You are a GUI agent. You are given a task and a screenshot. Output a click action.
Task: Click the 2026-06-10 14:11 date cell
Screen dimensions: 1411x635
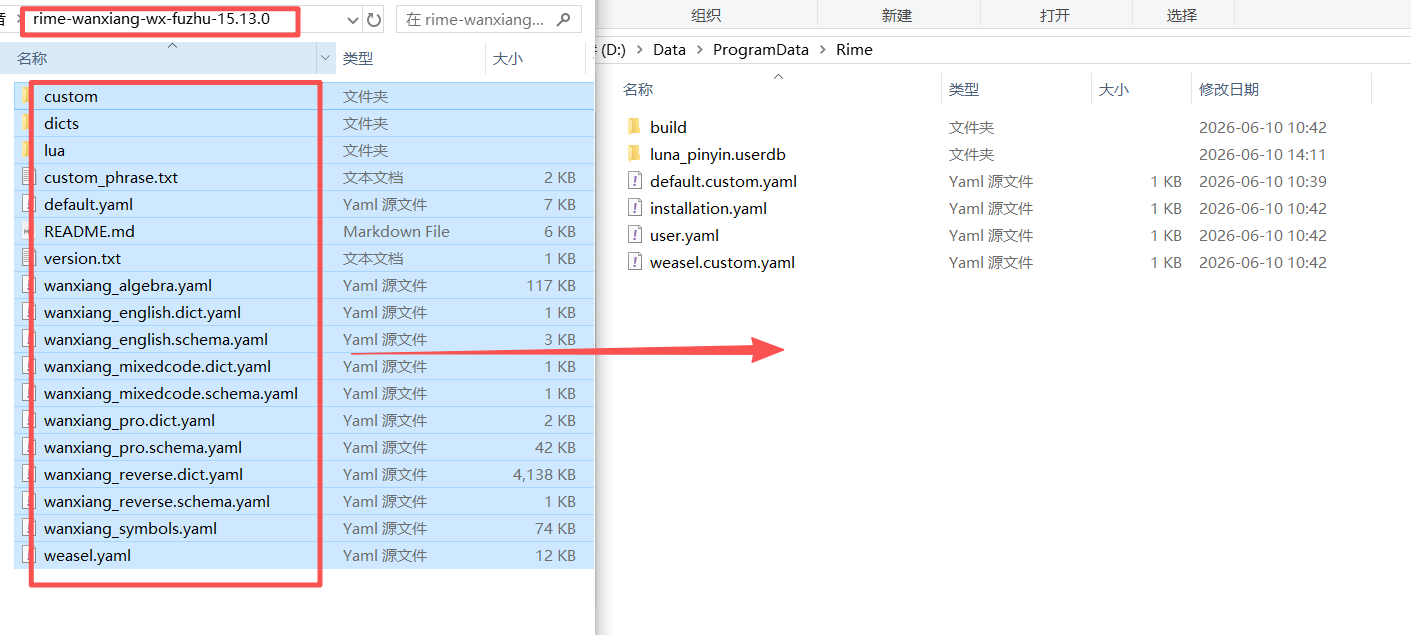click(1263, 154)
